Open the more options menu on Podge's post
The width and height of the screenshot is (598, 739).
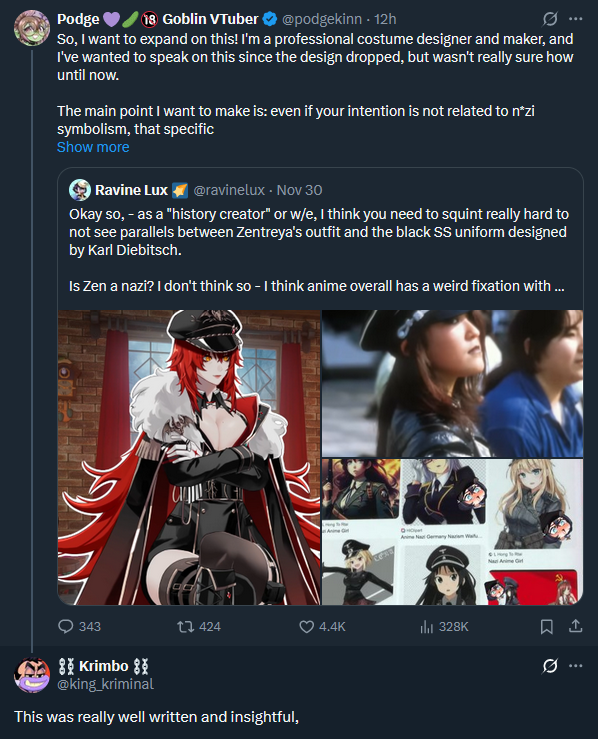click(576, 19)
